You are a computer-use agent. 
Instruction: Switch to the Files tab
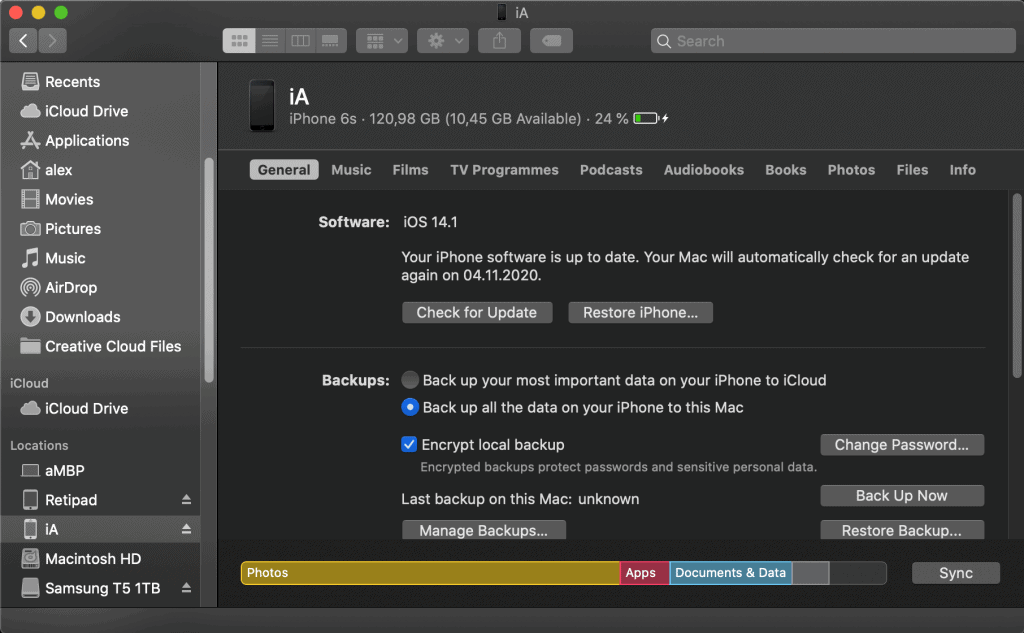[912, 170]
